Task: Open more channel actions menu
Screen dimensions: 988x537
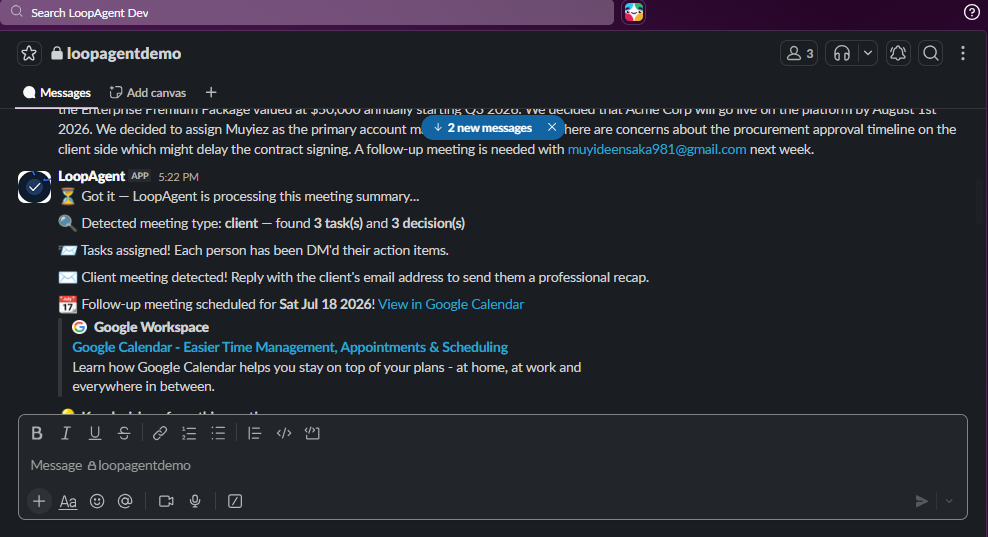Action: (x=963, y=54)
